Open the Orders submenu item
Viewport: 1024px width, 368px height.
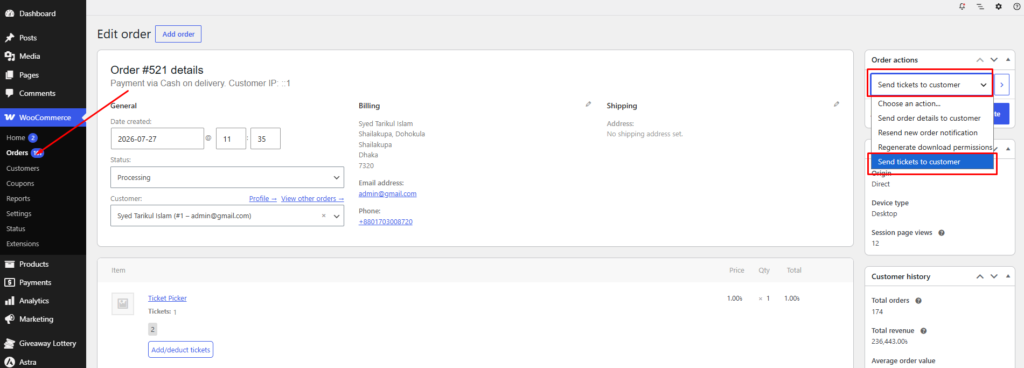tap(17, 153)
